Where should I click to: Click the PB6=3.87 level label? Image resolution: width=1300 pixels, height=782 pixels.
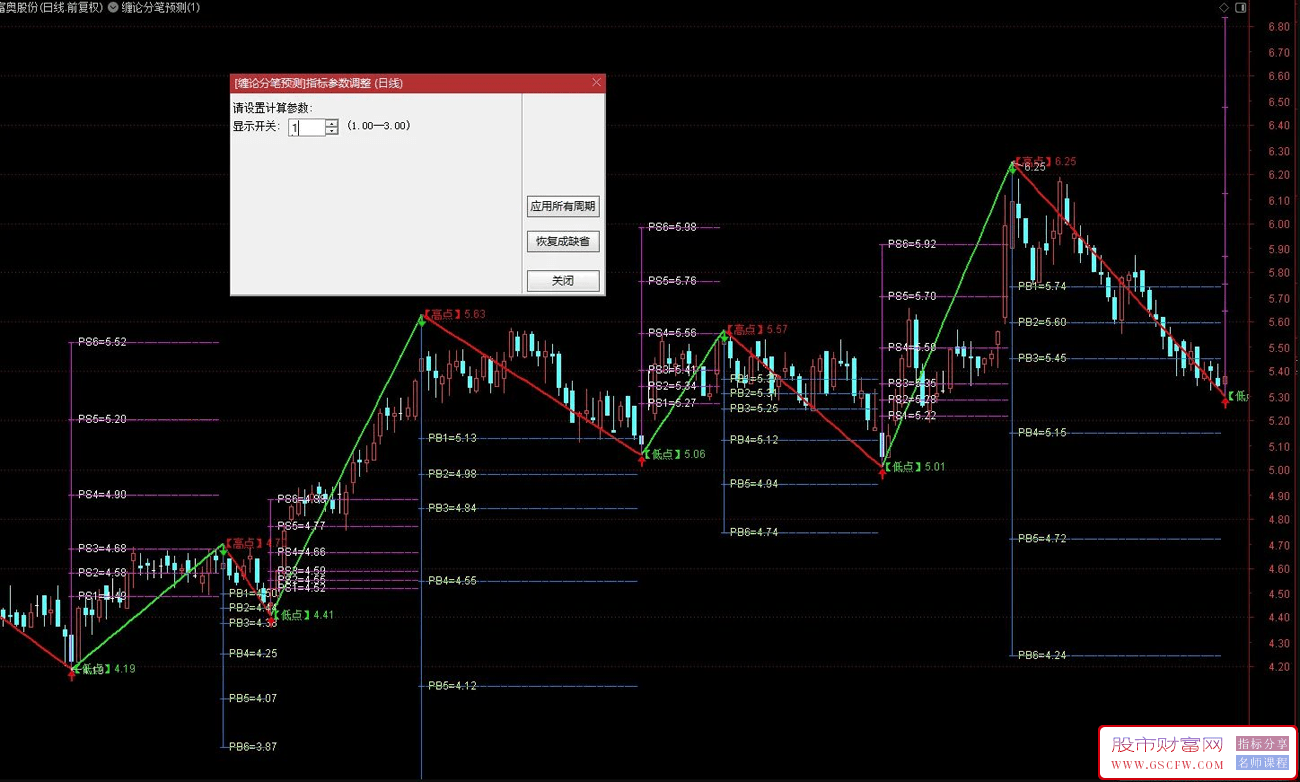pos(253,746)
